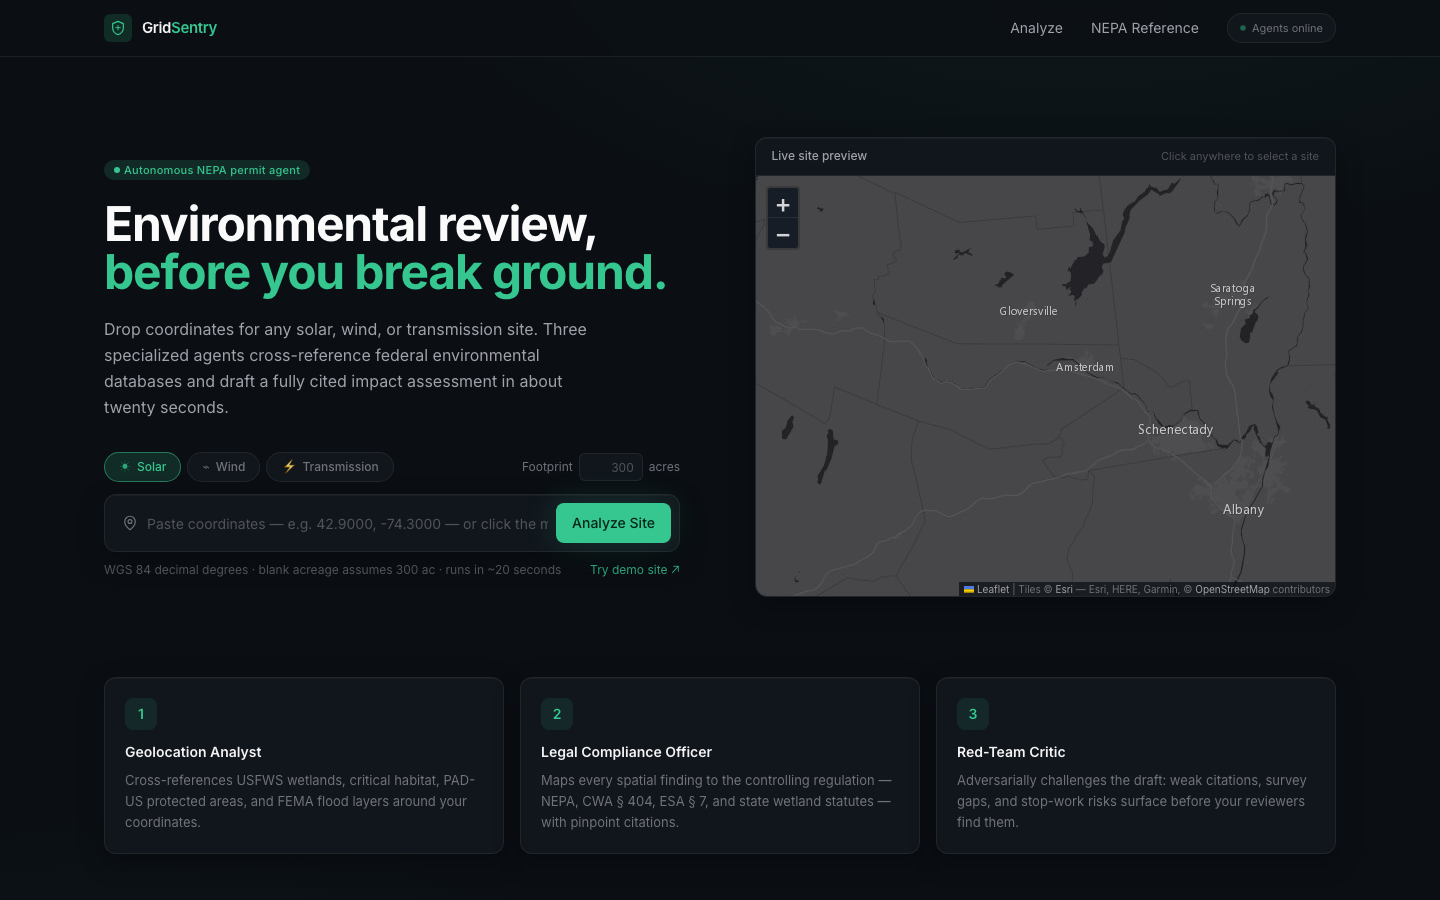Click the Autonomous NEPA permit agent badge
The width and height of the screenshot is (1440, 900).
tap(207, 170)
